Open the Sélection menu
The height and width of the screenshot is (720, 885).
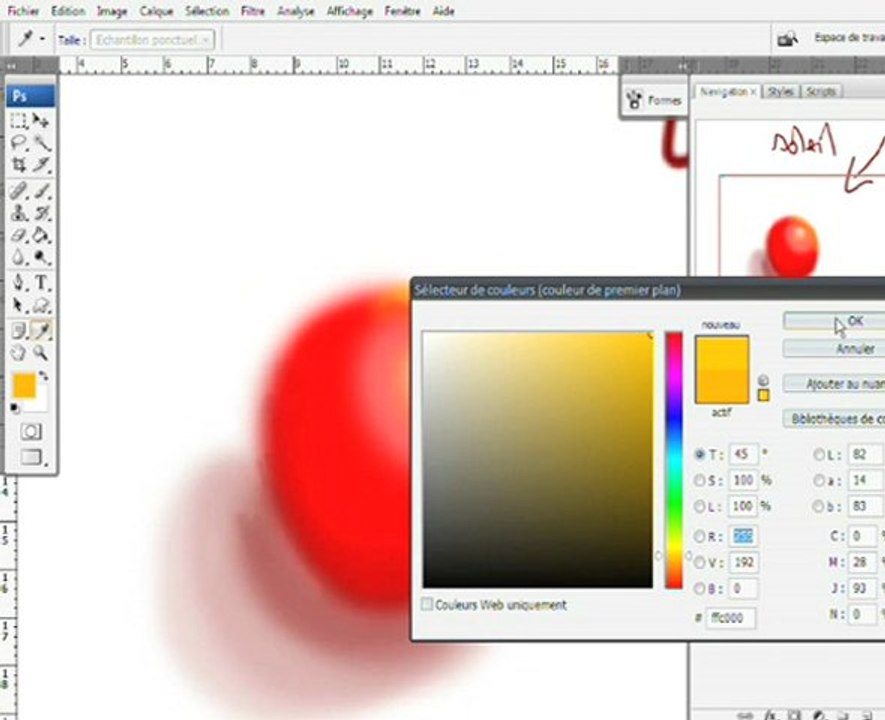point(207,11)
